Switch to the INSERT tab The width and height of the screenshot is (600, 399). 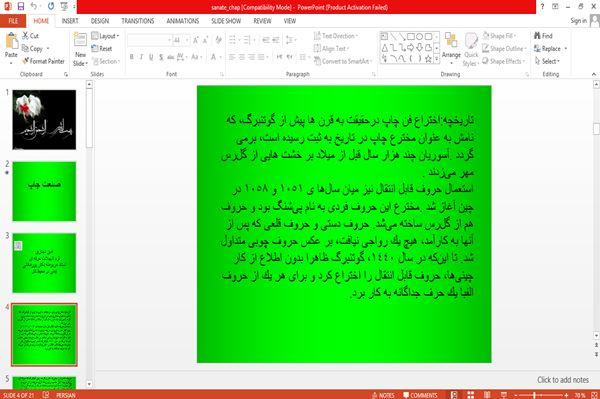tap(70, 21)
